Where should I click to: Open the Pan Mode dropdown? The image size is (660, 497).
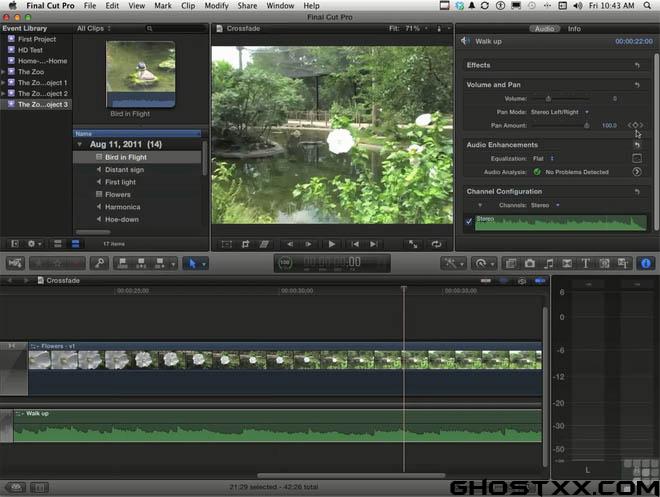coord(559,112)
